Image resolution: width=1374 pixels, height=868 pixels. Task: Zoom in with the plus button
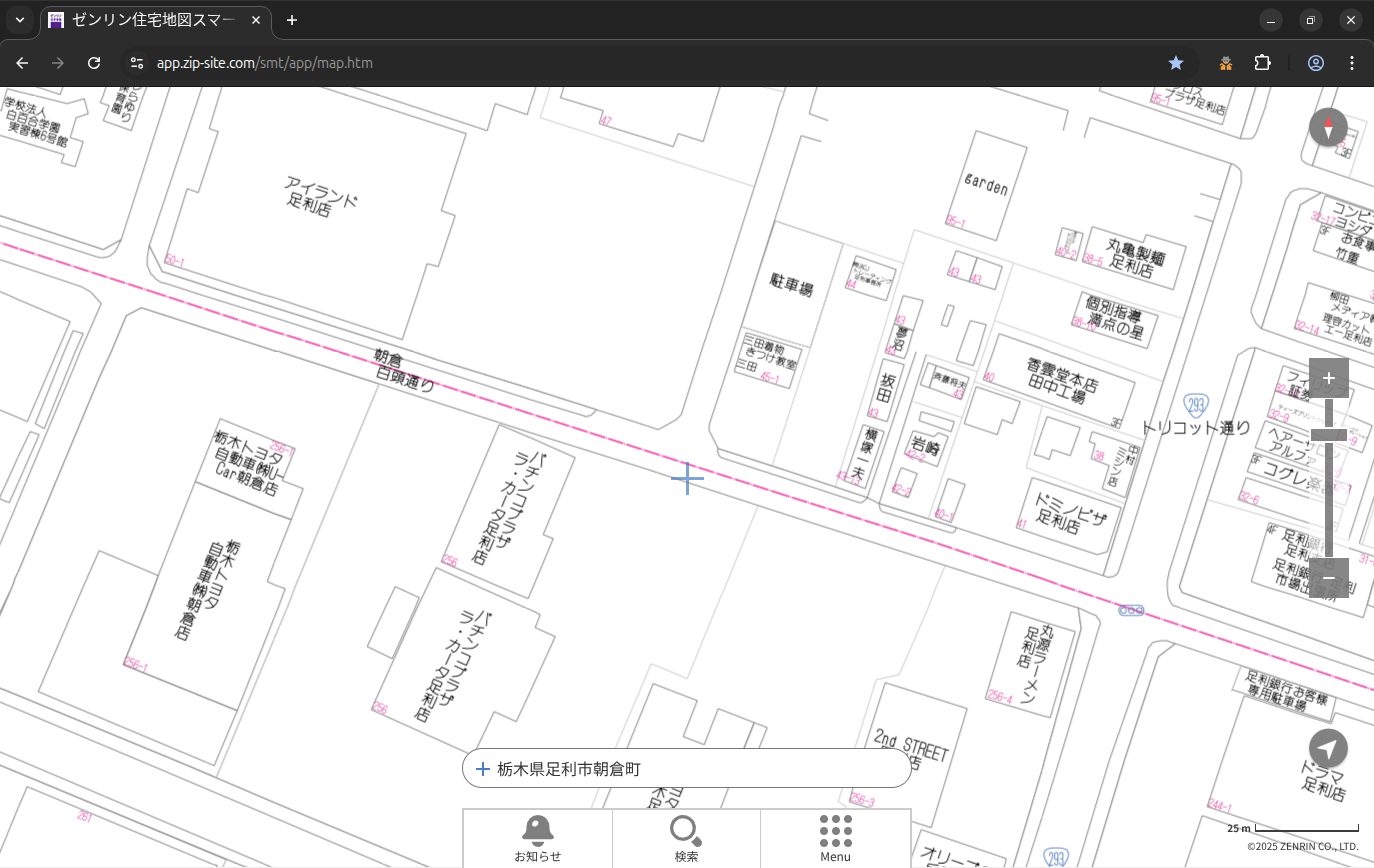1328,378
